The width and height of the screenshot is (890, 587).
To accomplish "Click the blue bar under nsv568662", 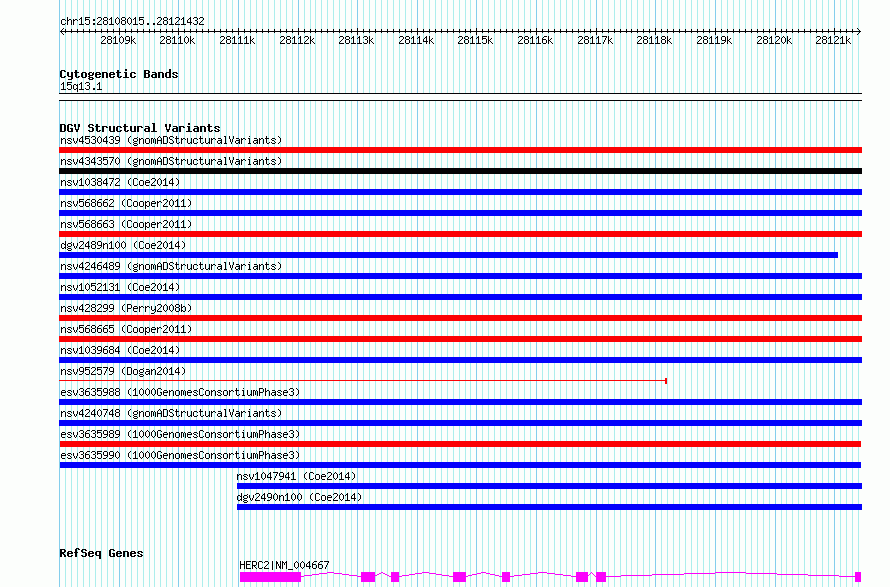I will pos(460,213).
